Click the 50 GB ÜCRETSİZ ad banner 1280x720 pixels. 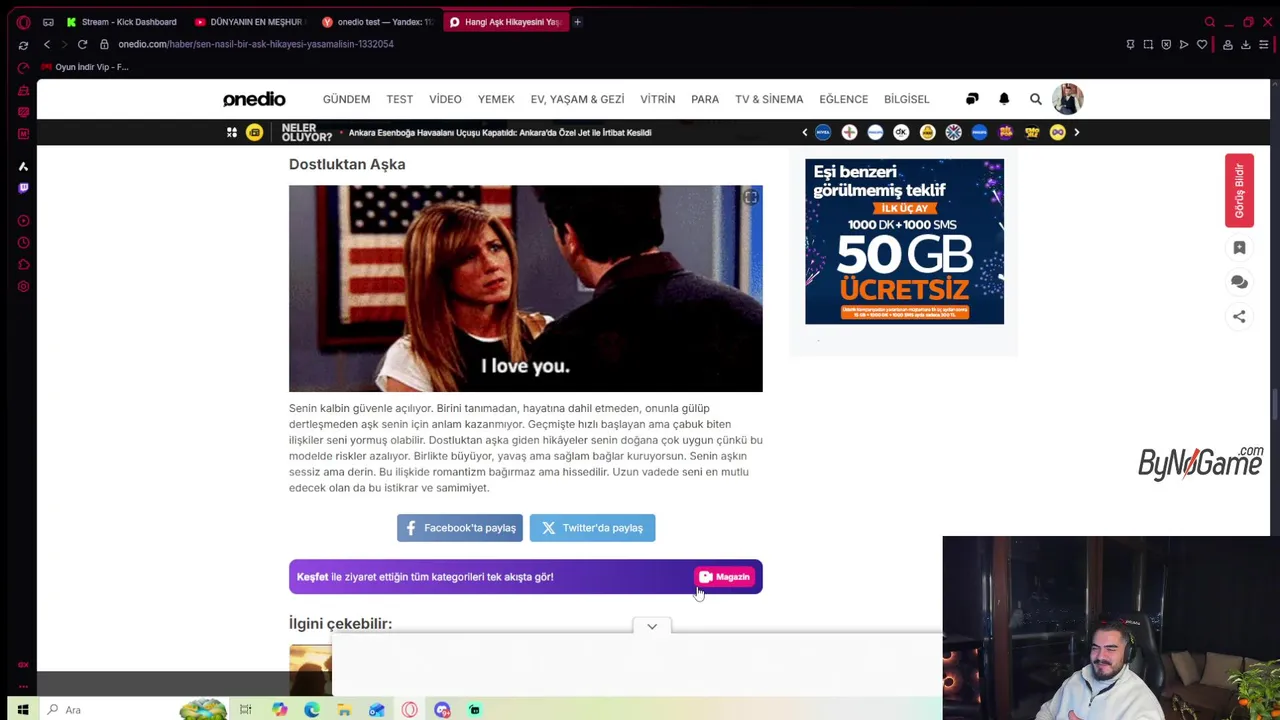pos(904,241)
